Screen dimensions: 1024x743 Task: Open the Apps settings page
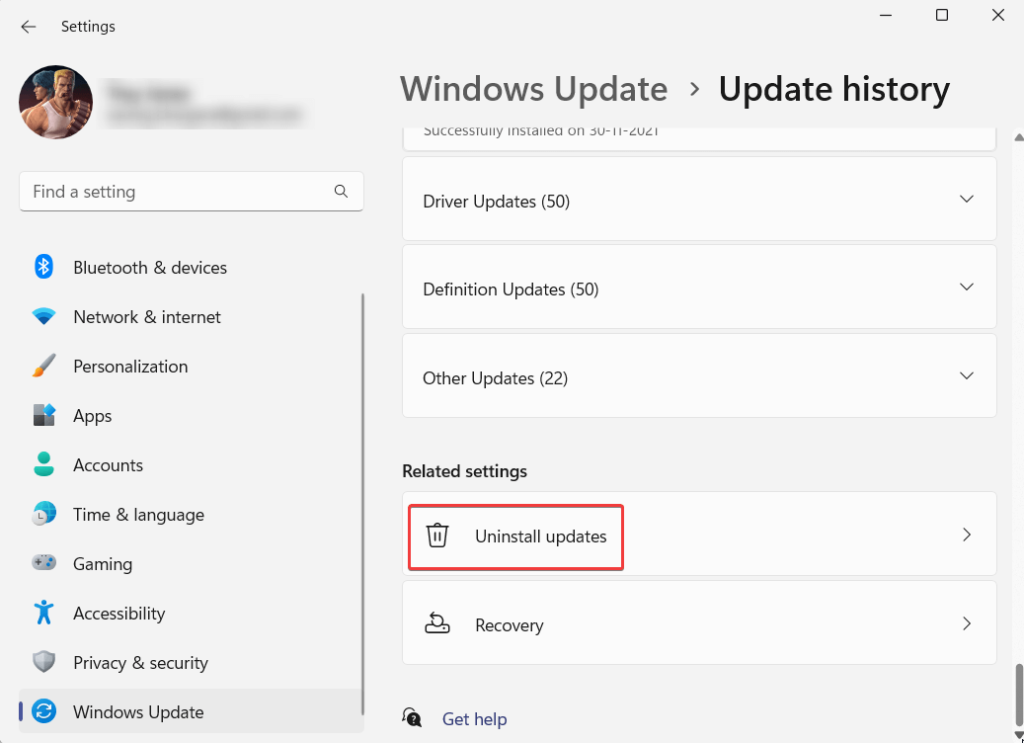(191, 416)
